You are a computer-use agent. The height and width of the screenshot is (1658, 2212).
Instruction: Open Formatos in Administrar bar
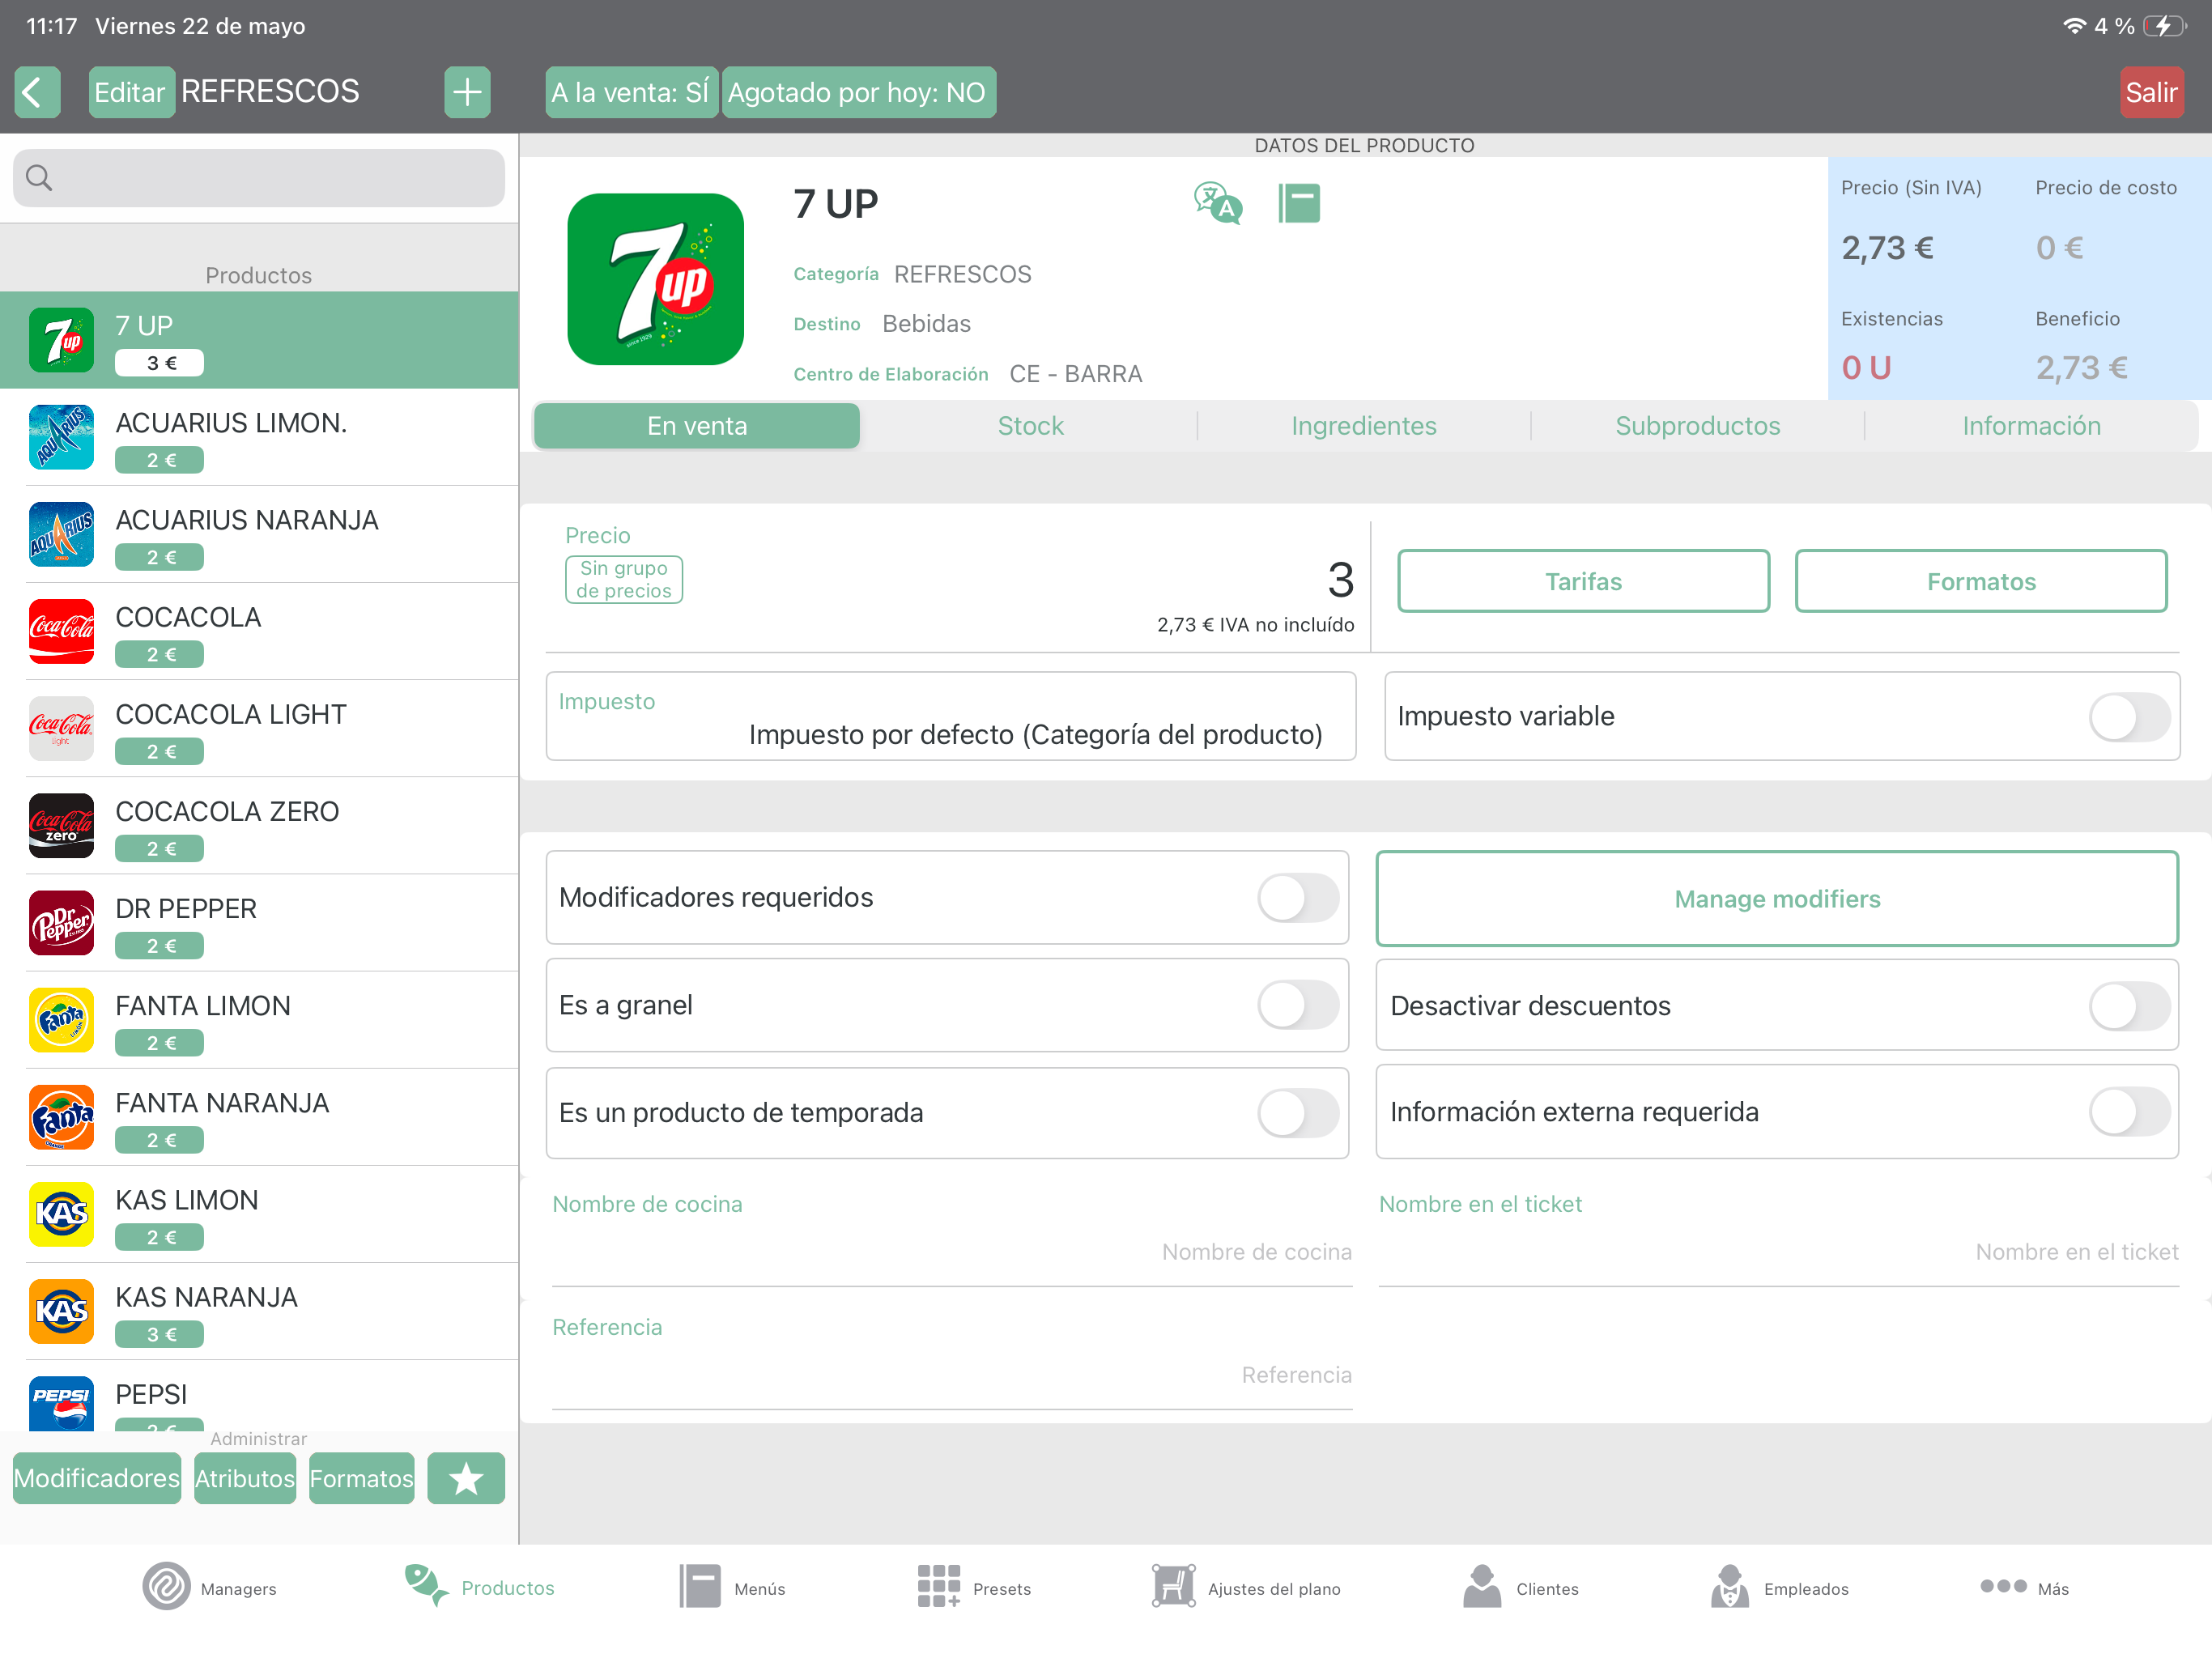(x=361, y=1477)
